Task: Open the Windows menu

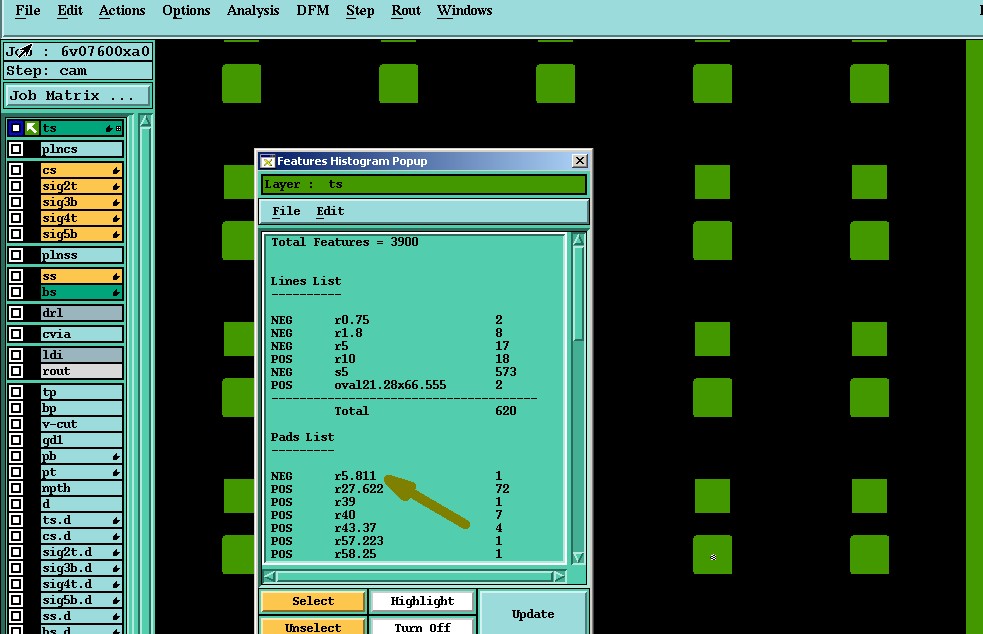Action: pyautogui.click(x=465, y=11)
